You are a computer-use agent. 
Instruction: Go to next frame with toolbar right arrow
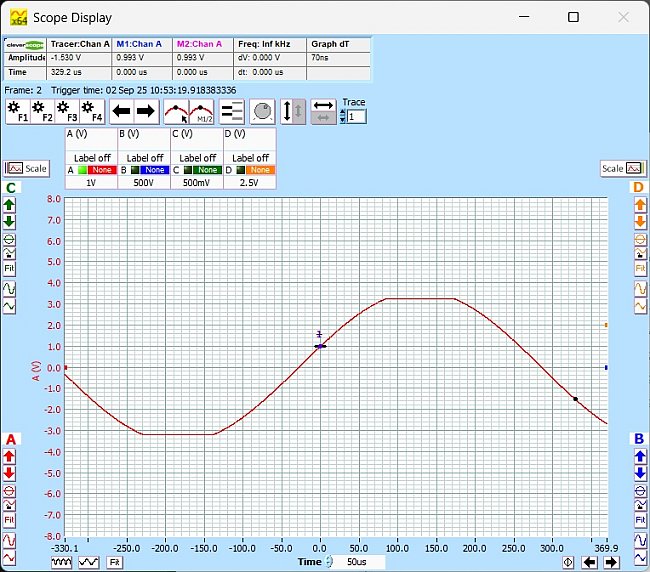[146, 111]
